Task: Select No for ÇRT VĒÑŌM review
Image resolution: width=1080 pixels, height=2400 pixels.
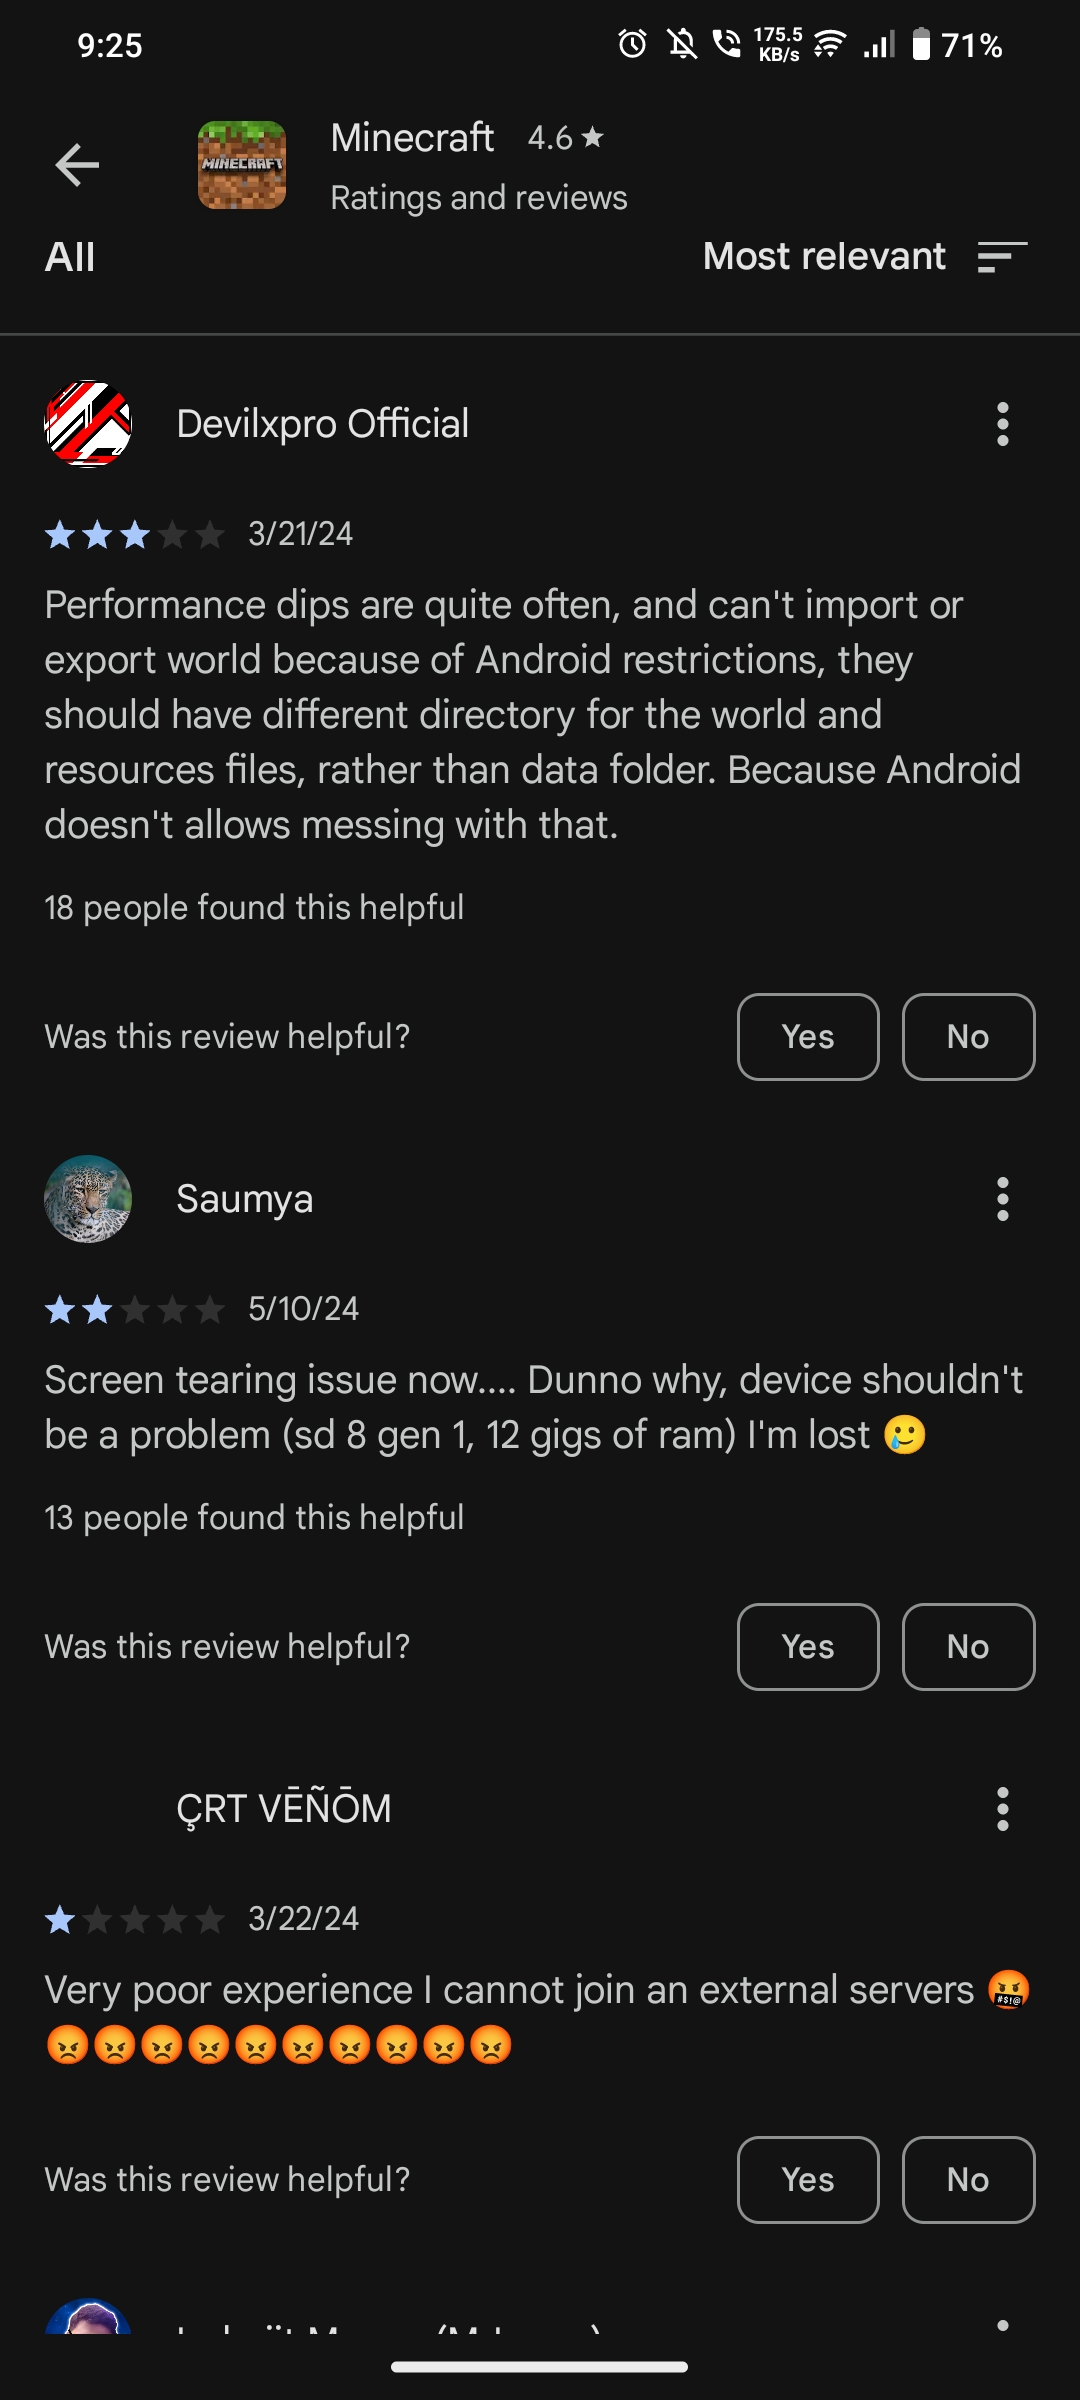Action: point(968,2180)
